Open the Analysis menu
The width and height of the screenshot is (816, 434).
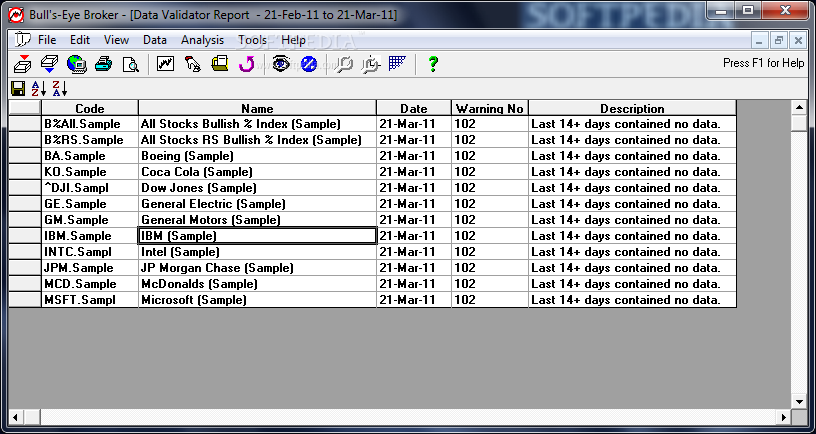[x=202, y=40]
